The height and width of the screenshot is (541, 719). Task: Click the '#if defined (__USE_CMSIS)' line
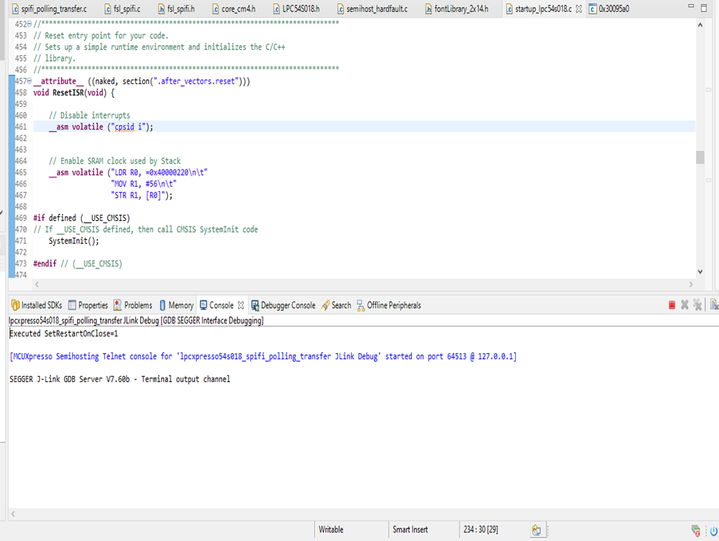point(82,218)
